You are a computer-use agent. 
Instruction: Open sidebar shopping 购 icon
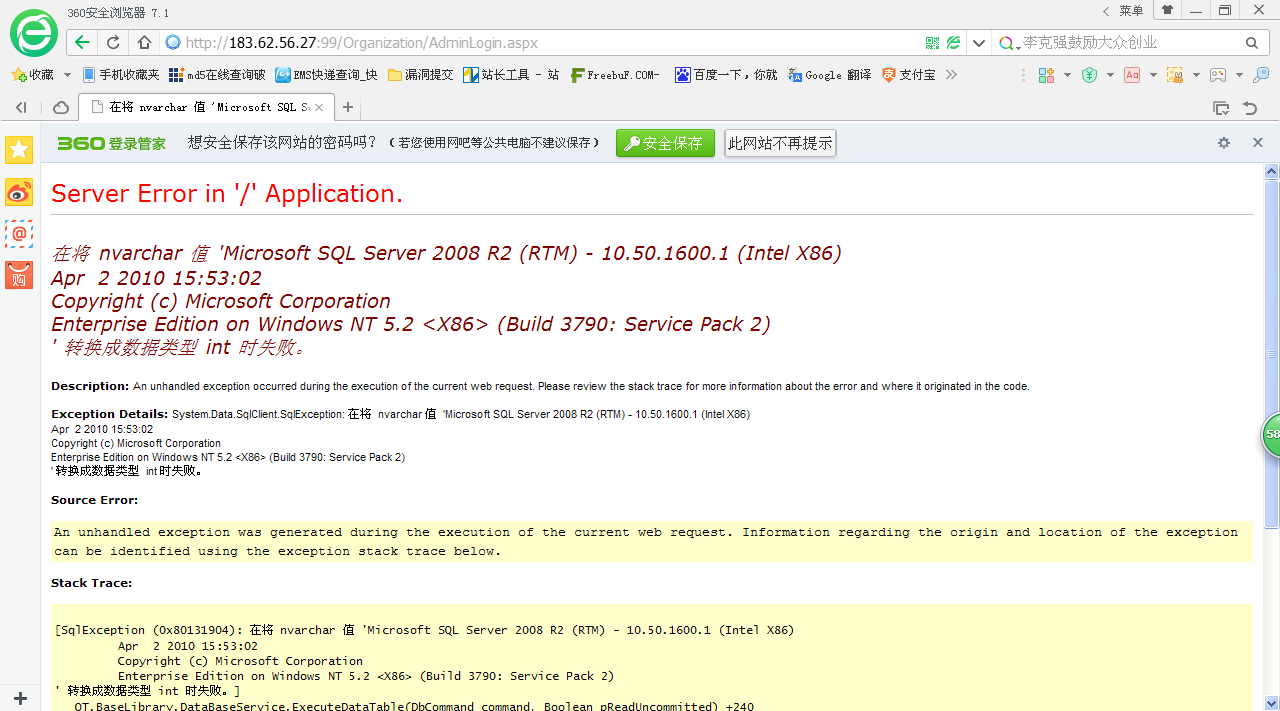tap(19, 276)
